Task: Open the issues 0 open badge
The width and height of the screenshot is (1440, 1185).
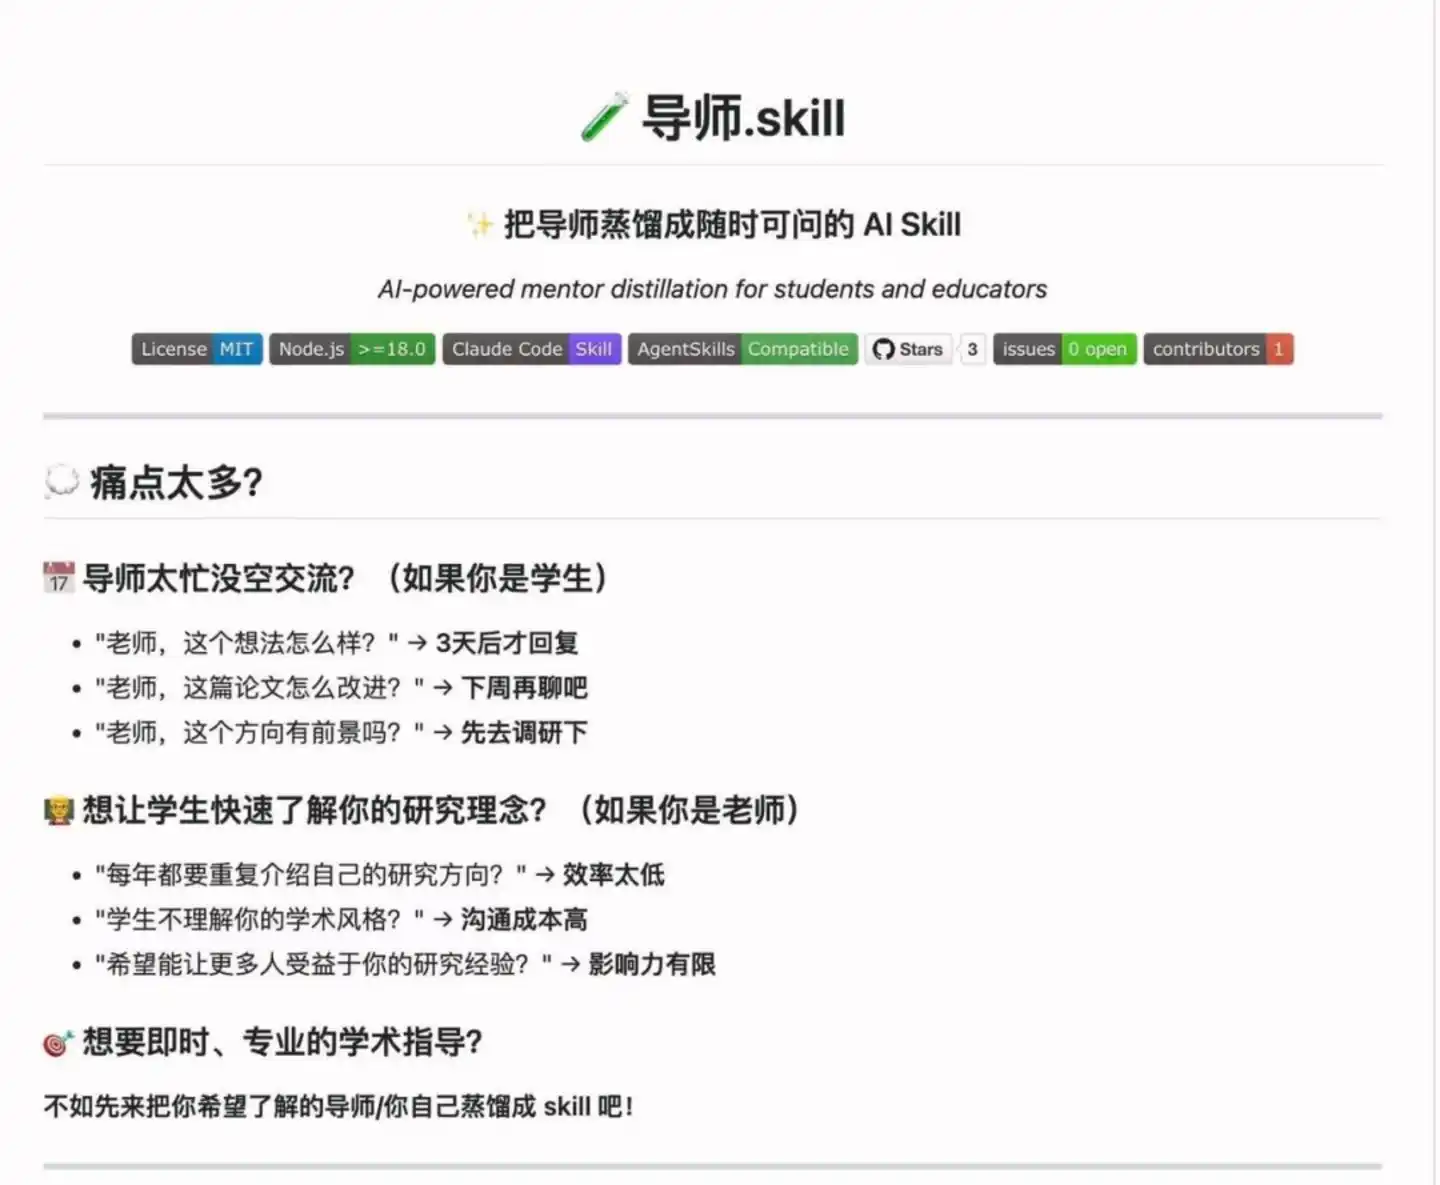Action: (1065, 349)
